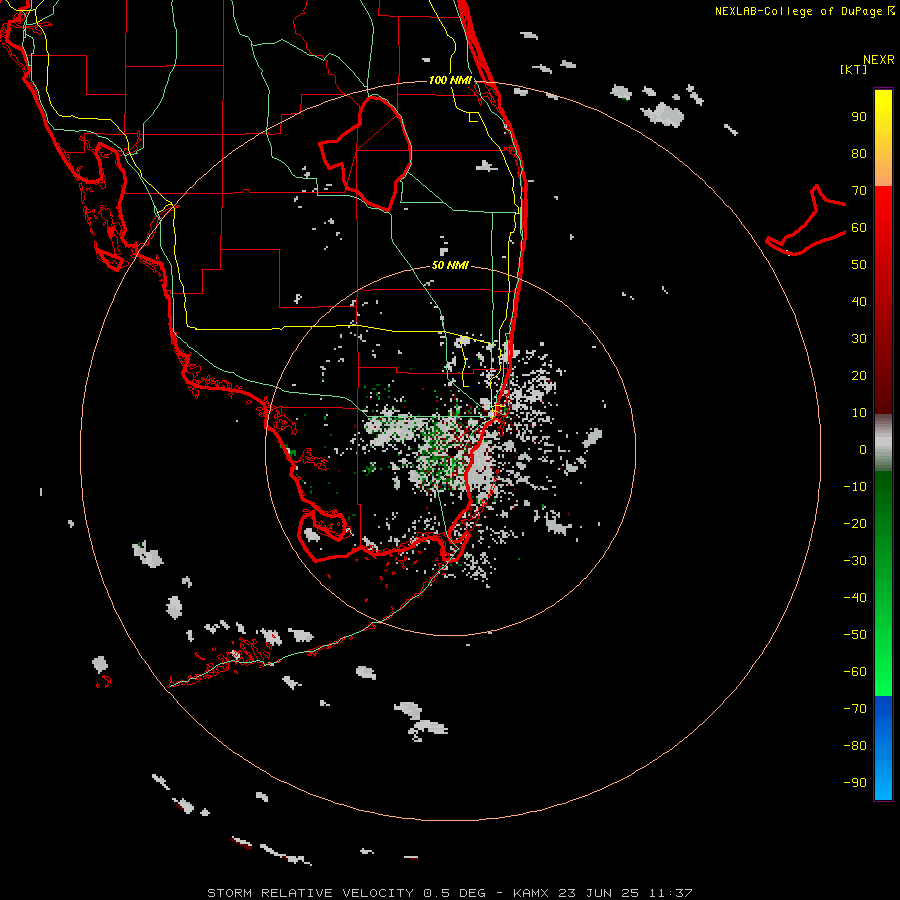Click the gray zero band of color bar

point(883,443)
